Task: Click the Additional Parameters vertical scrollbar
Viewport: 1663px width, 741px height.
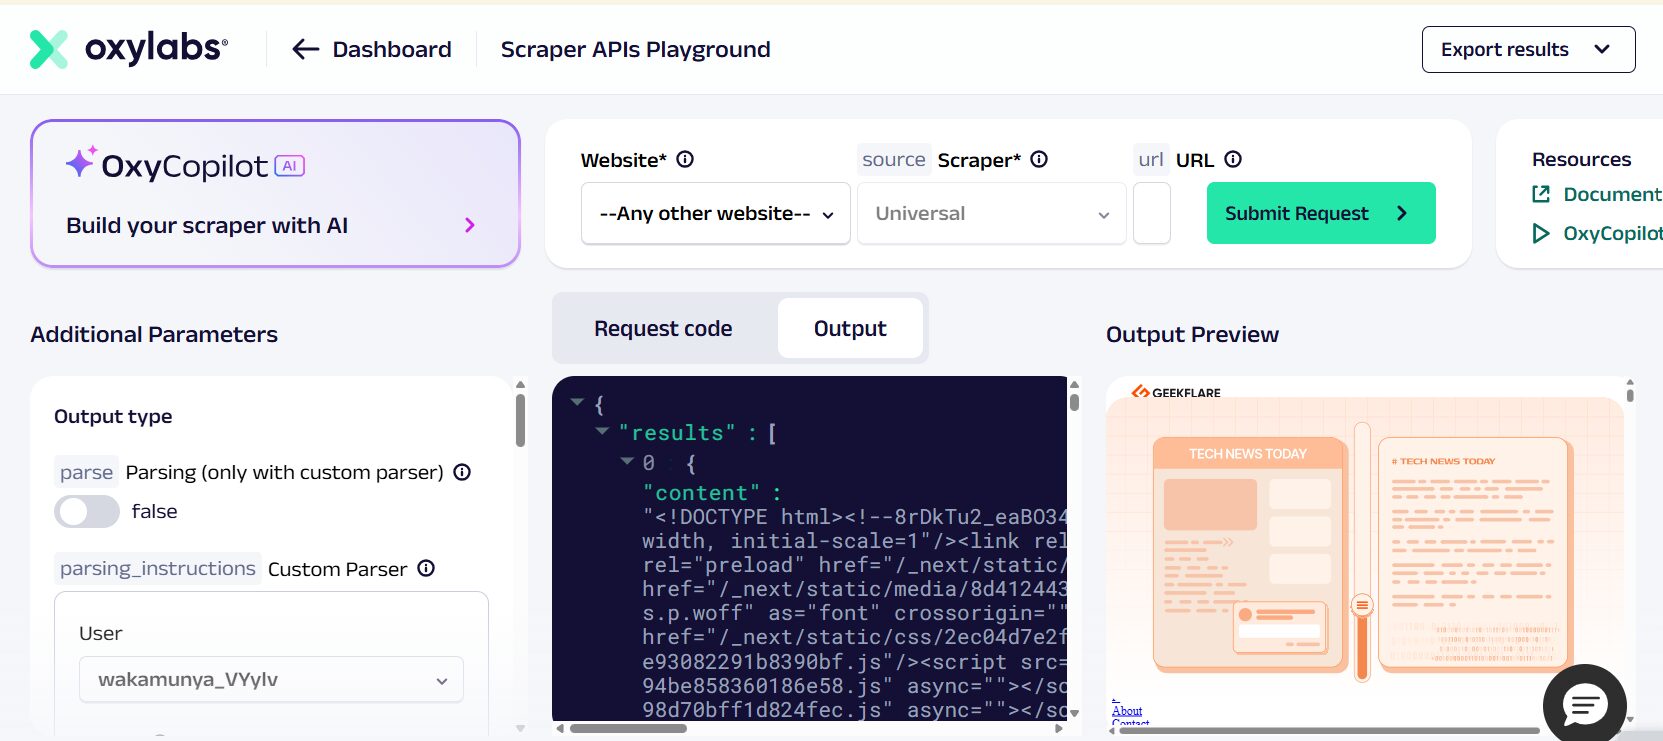Action: [520, 420]
